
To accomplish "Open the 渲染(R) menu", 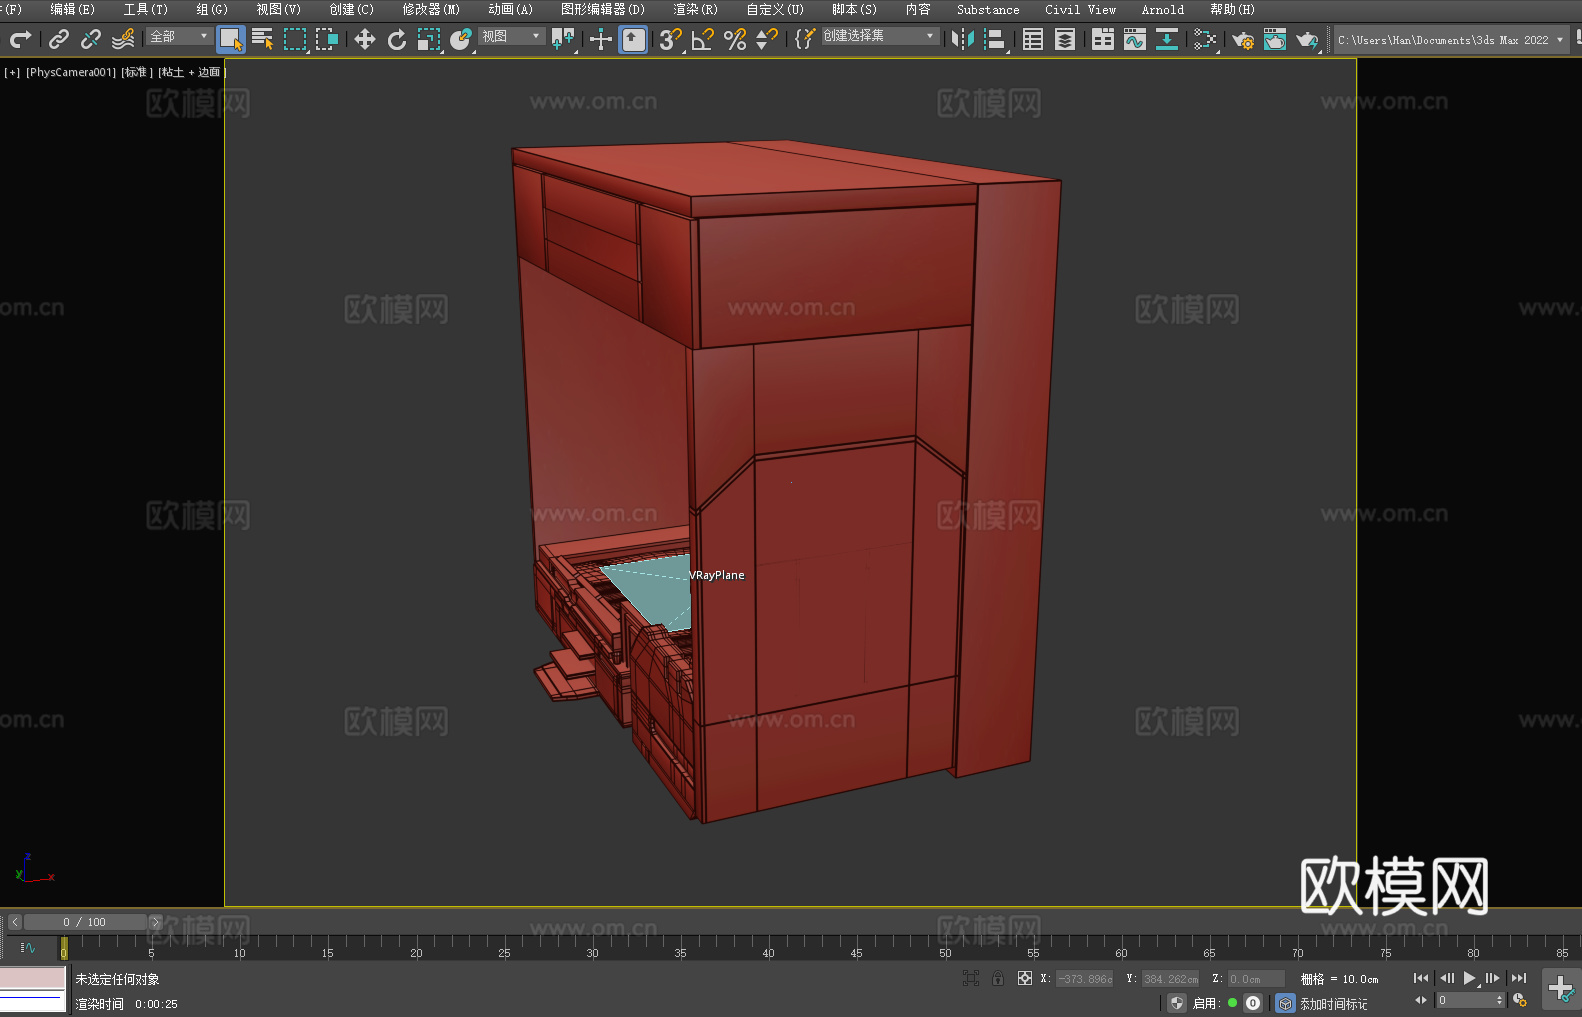I will pyautogui.click(x=695, y=9).
